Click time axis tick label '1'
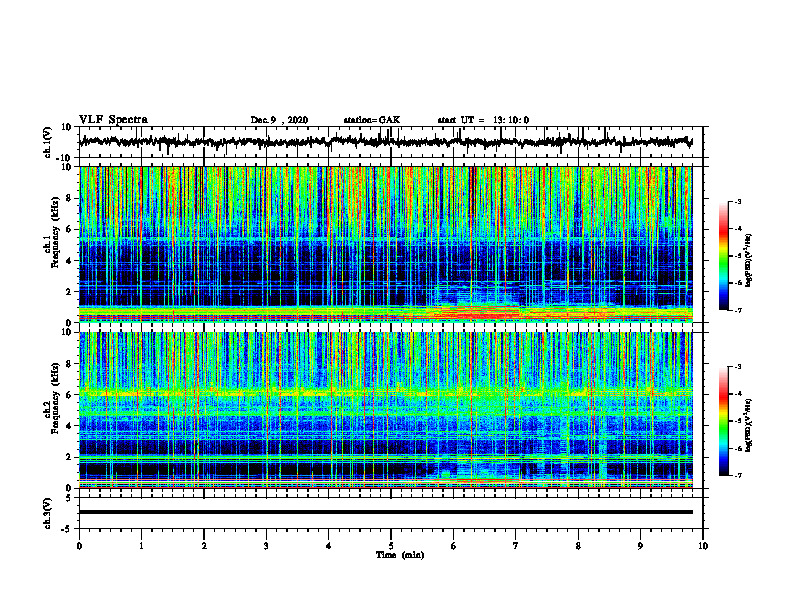The width and height of the screenshot is (792, 612). coord(141,546)
